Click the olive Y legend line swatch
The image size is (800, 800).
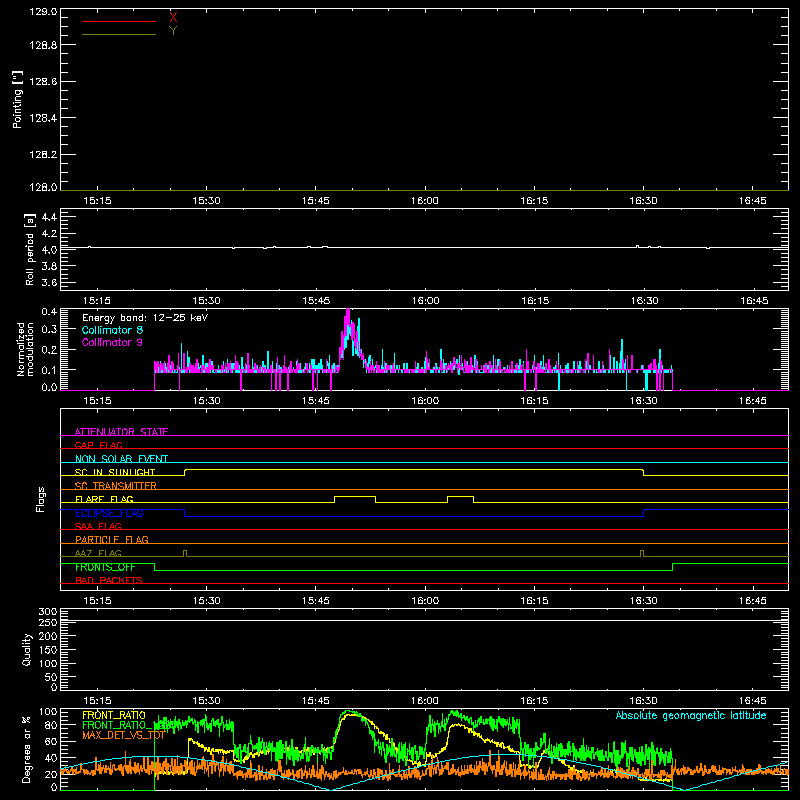pos(119,34)
